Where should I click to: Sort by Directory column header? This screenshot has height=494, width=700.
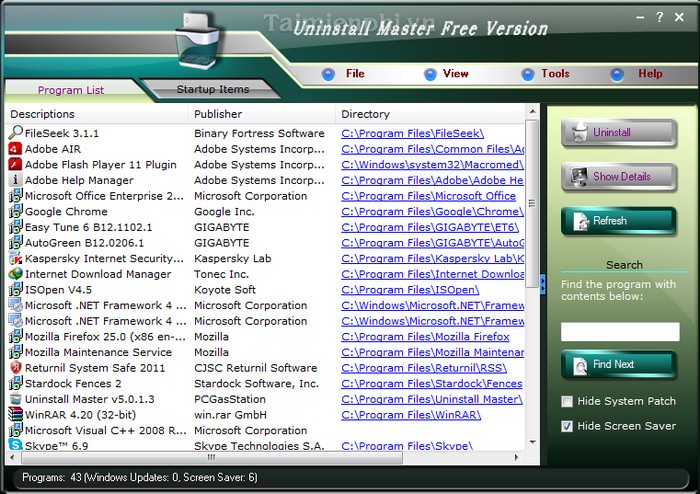tap(430, 114)
